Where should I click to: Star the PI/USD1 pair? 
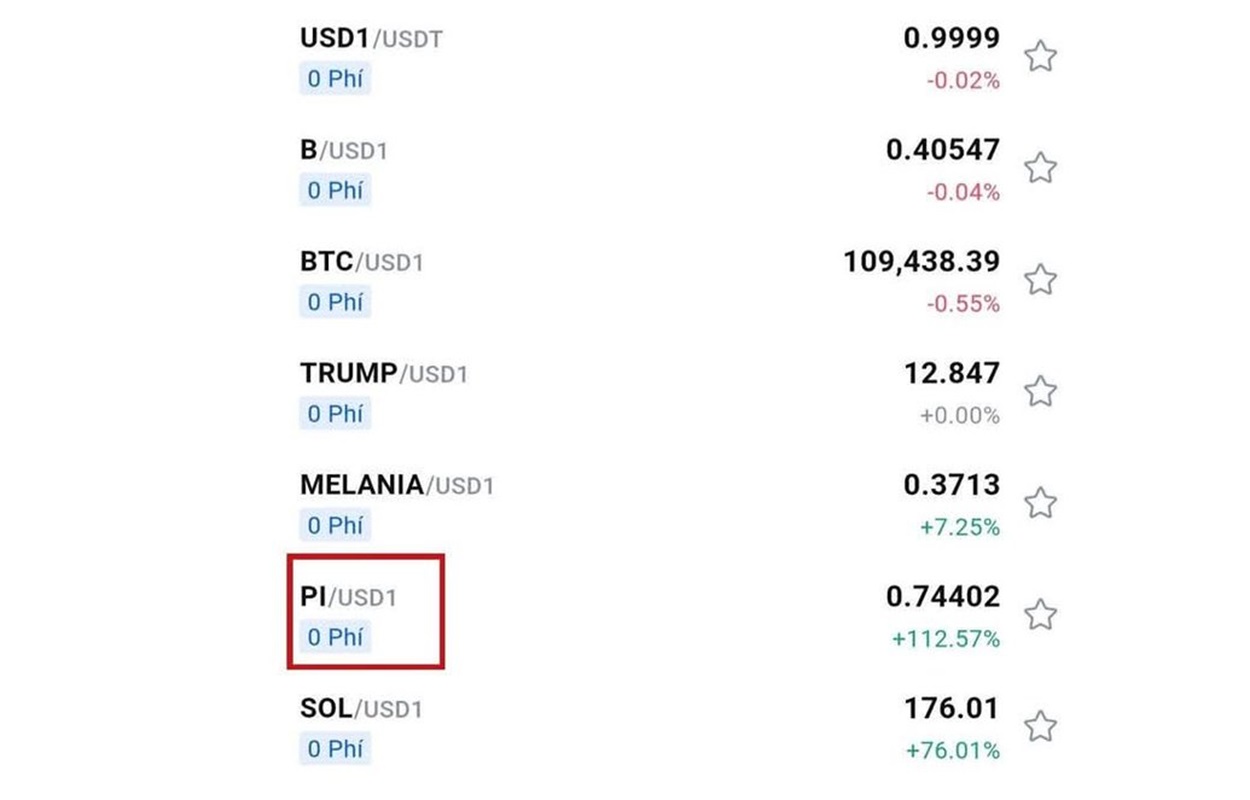click(1041, 614)
